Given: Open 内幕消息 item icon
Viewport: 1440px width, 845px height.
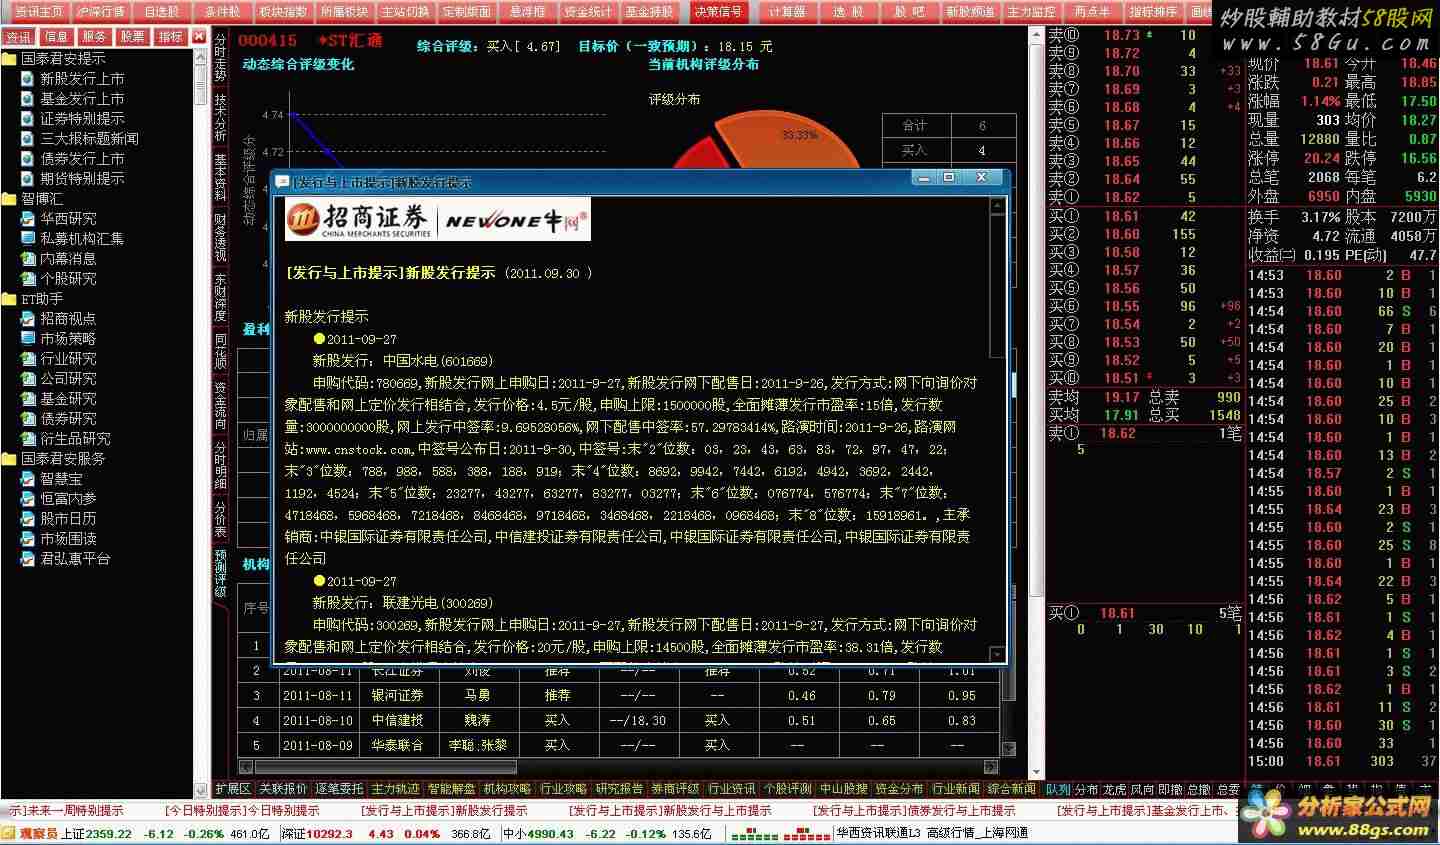Looking at the screenshot, I should coord(28,259).
